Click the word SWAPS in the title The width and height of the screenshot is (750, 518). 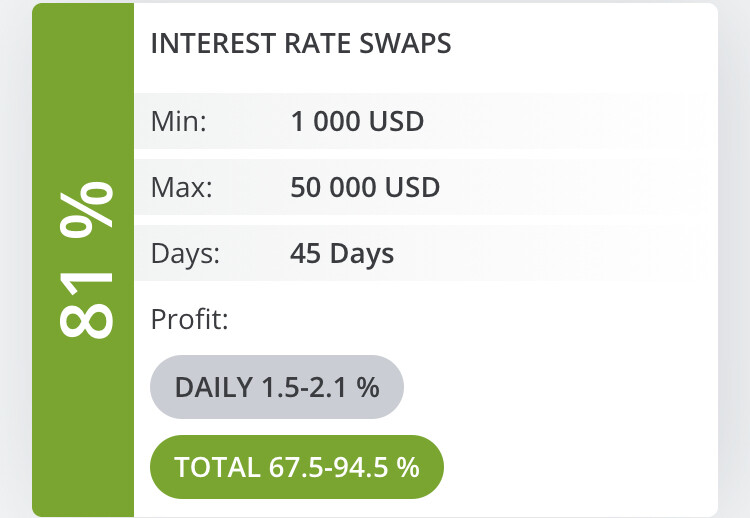coord(406,44)
